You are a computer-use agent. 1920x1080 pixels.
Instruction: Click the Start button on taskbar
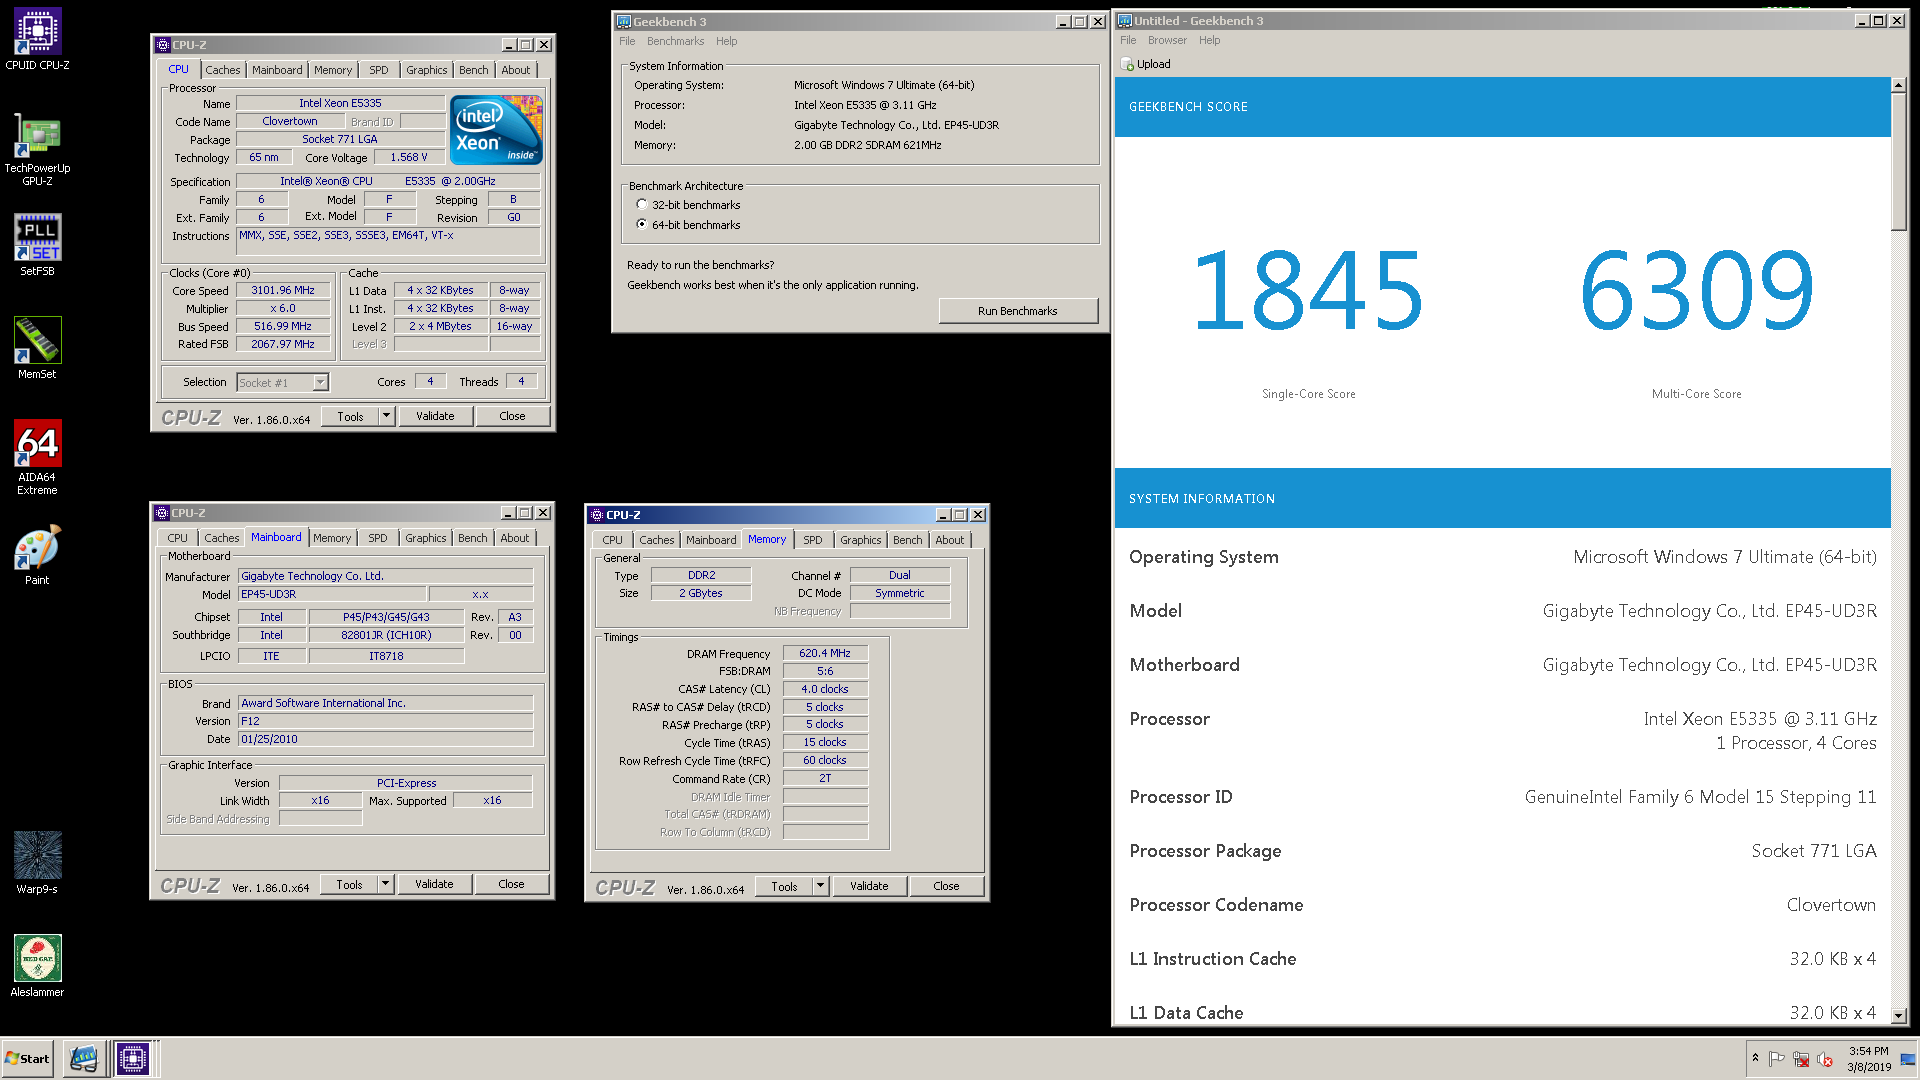[x=27, y=1059]
